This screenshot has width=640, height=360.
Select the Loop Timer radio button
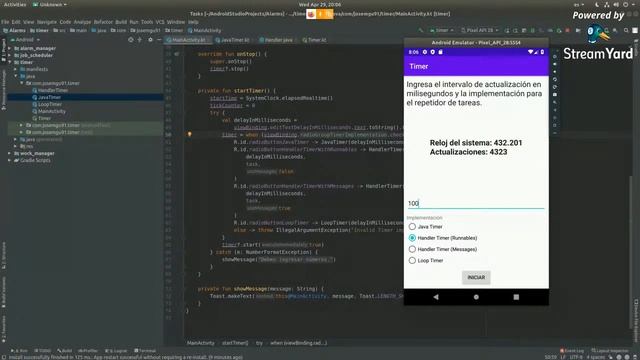(x=412, y=260)
